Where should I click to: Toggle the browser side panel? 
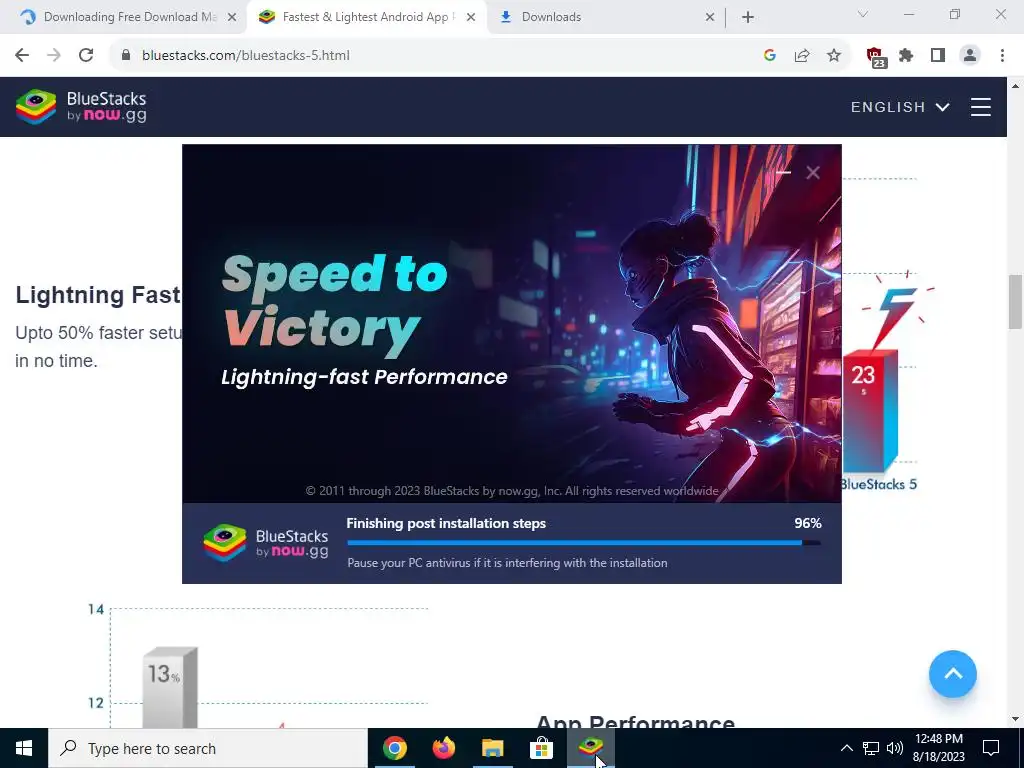(938, 56)
